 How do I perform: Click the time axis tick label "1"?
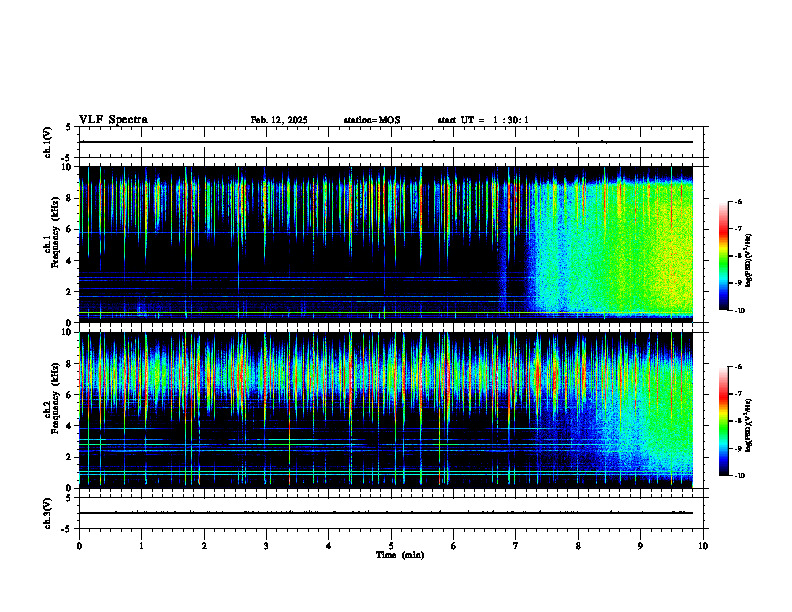[141, 546]
